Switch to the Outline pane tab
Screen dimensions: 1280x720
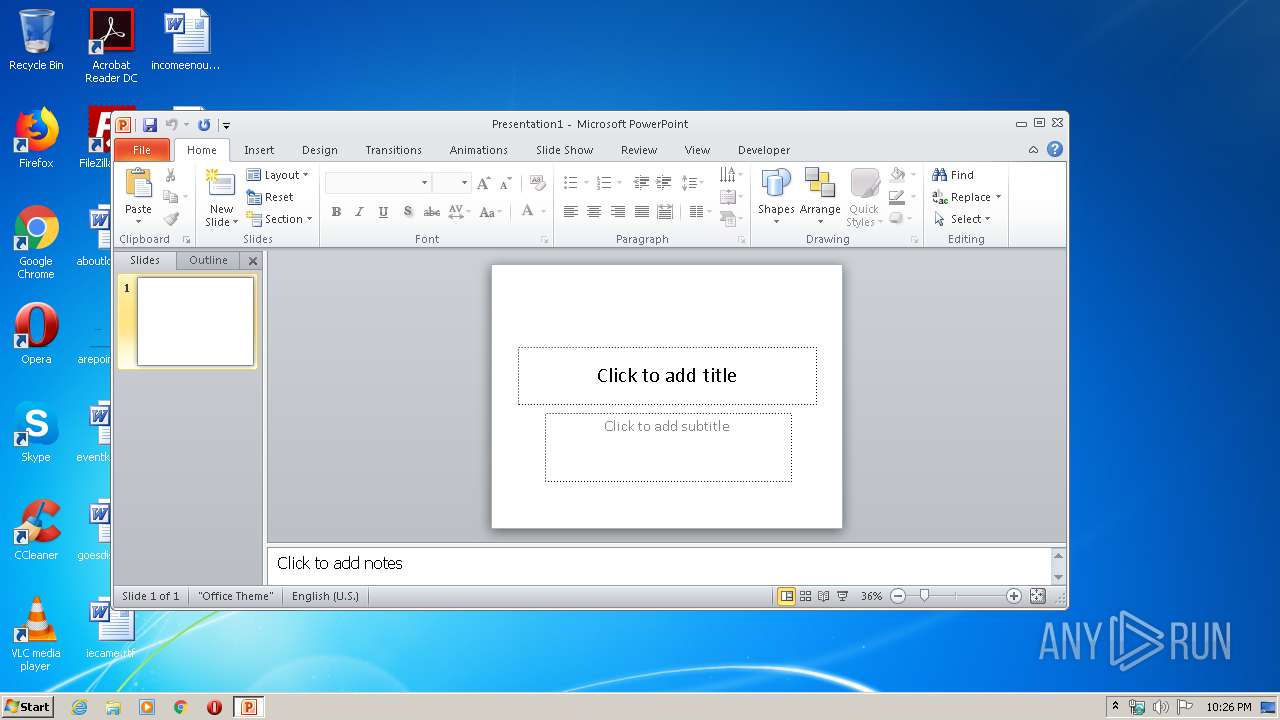[209, 260]
